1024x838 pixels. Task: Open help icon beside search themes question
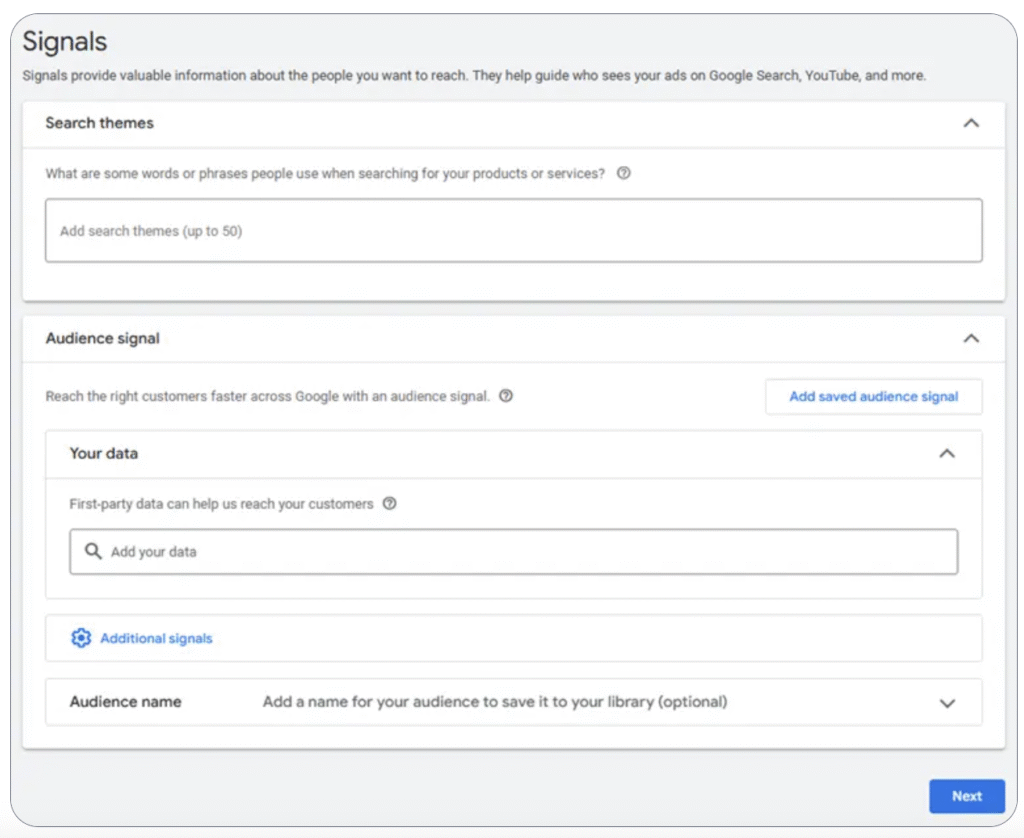pos(624,173)
